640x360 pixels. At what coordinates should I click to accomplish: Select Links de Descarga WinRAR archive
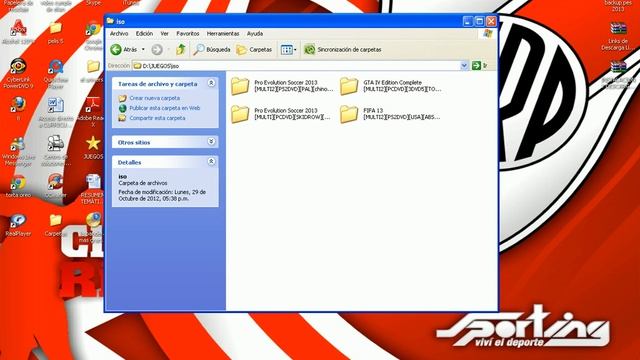pos(618,36)
